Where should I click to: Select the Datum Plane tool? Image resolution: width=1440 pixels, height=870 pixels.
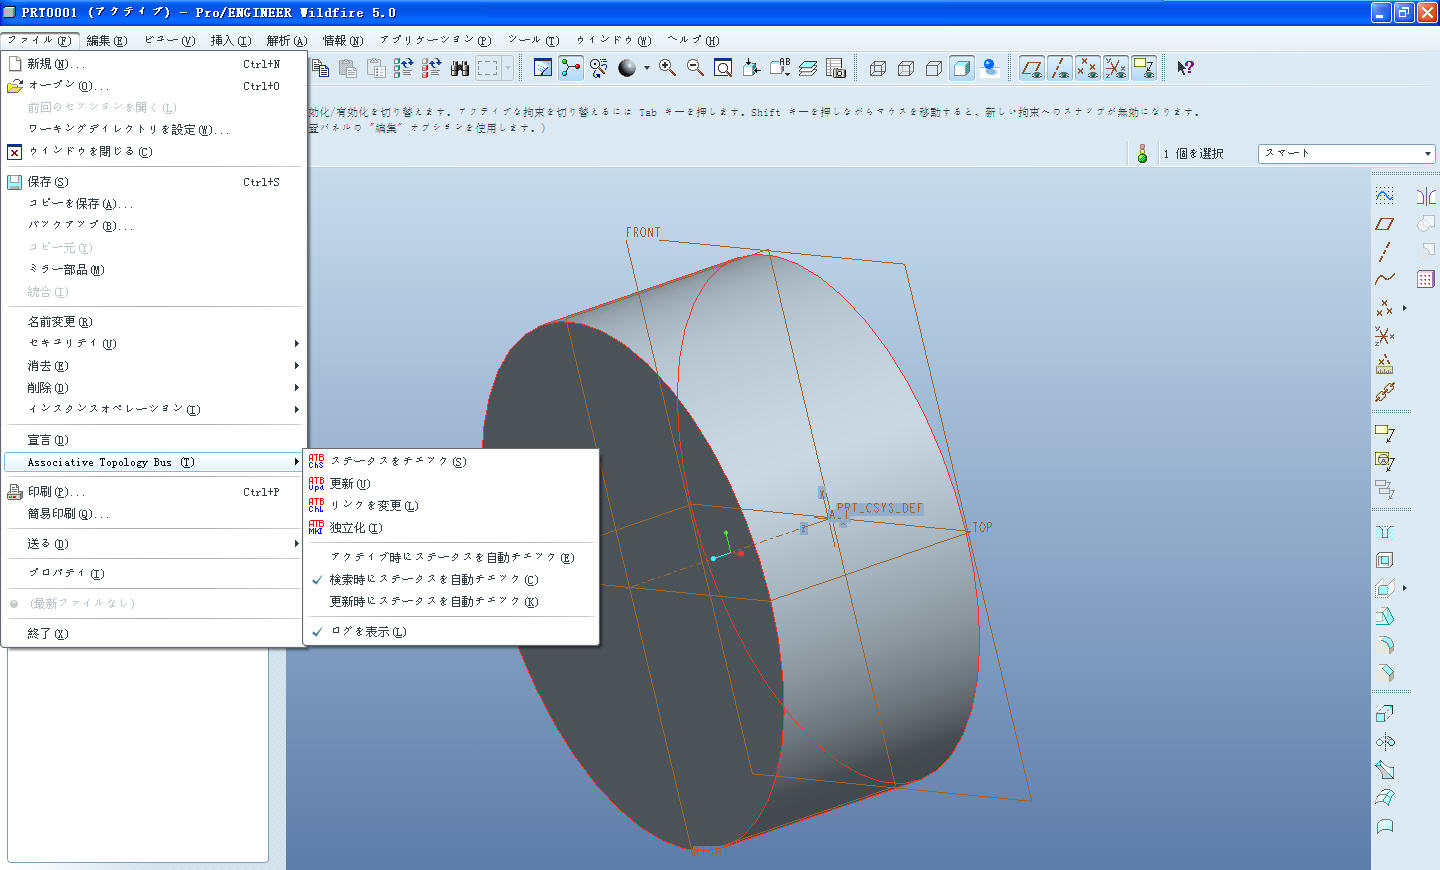(x=1384, y=223)
